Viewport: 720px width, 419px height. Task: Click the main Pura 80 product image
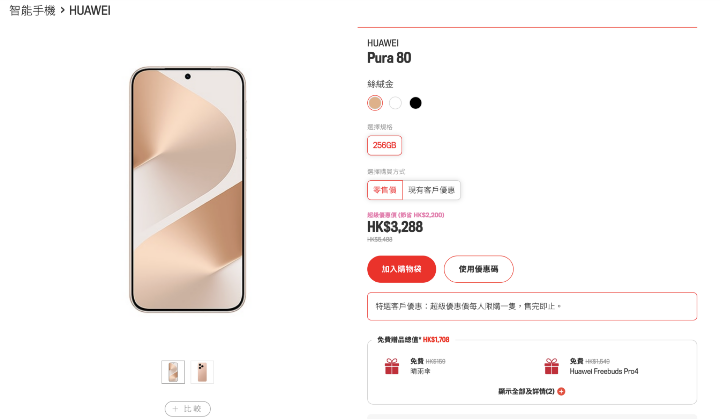[187, 190]
